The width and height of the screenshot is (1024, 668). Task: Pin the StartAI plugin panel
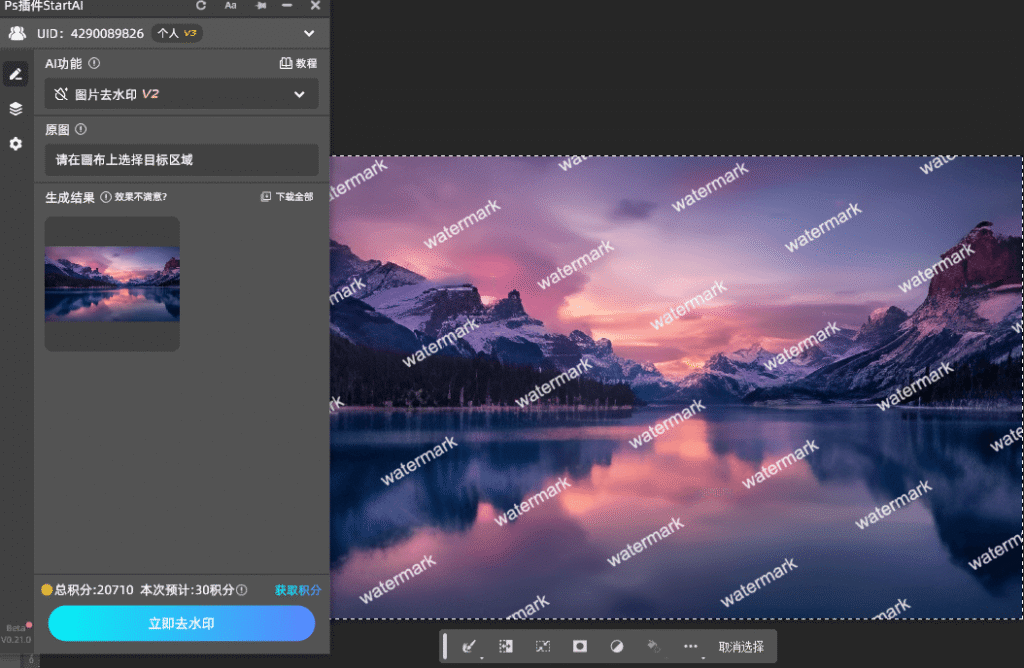[260, 6]
